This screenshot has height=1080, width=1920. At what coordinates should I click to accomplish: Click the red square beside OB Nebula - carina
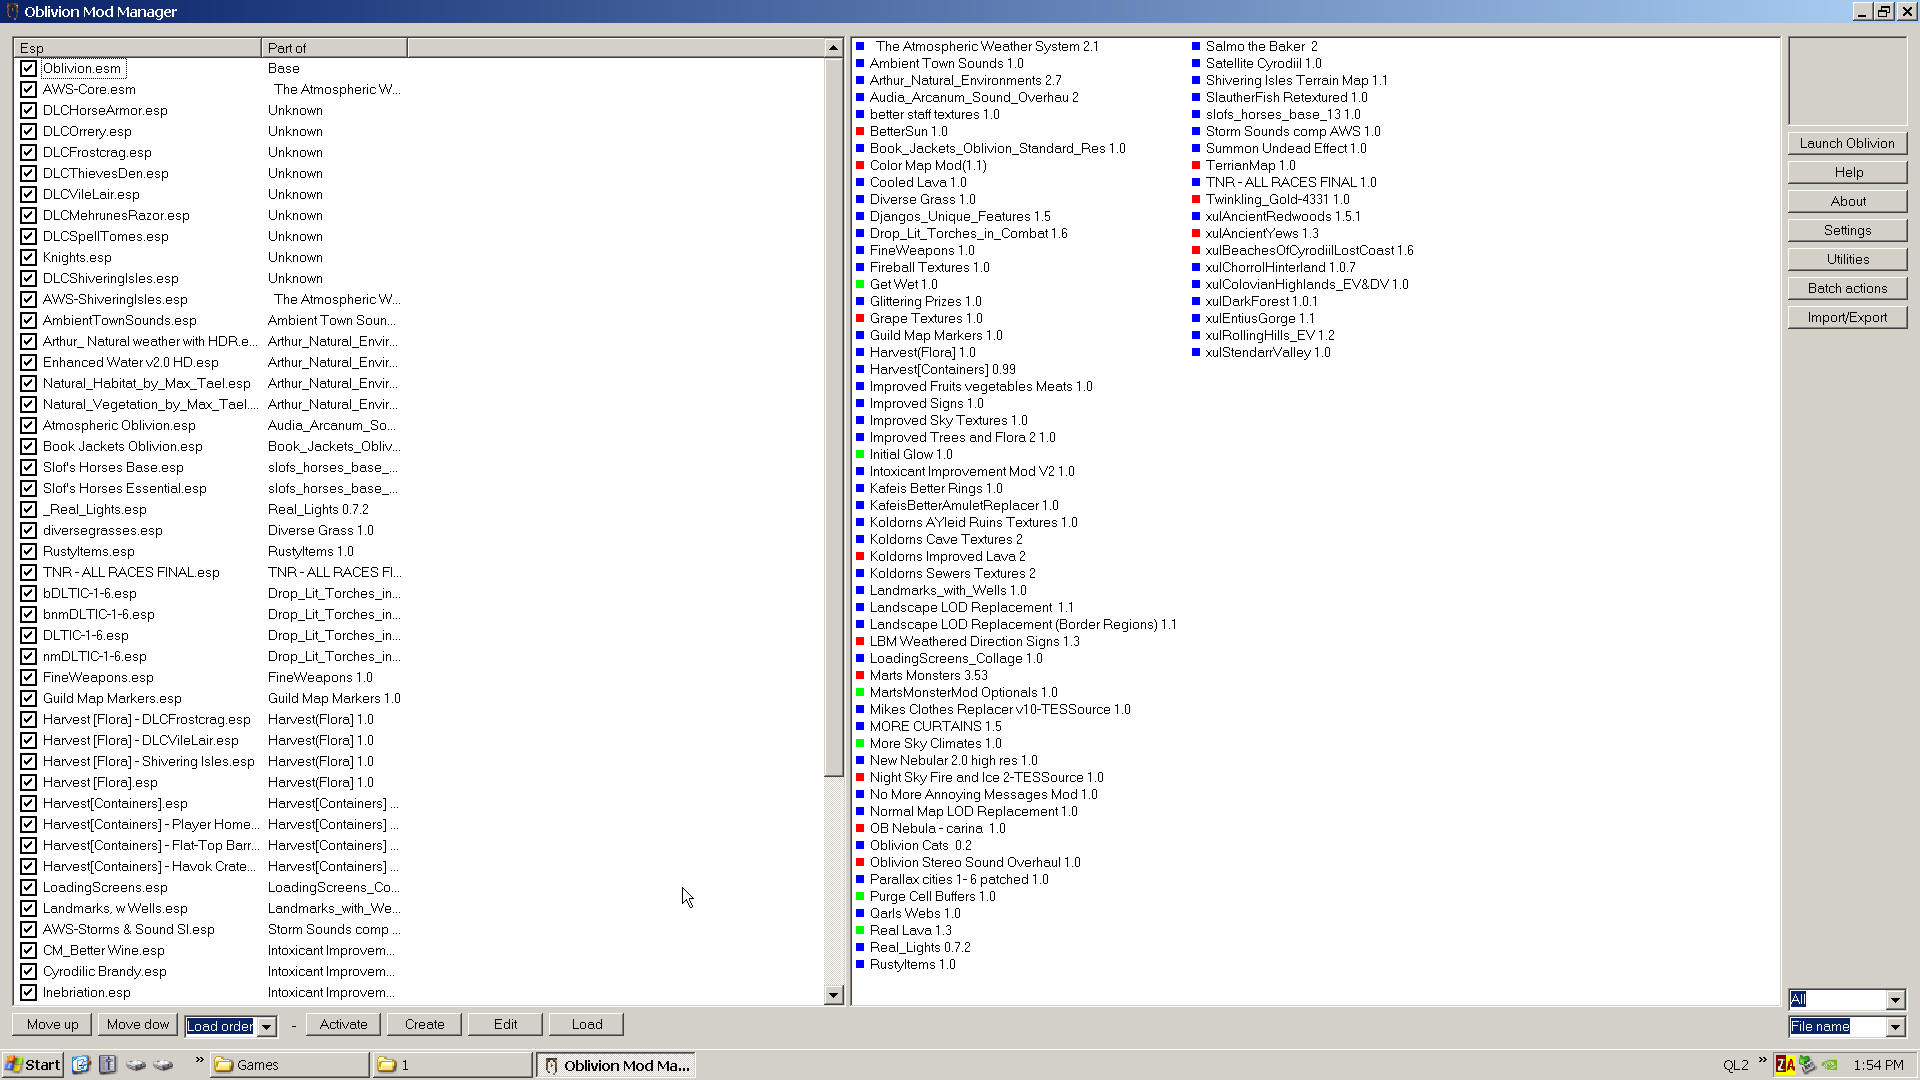[860, 828]
